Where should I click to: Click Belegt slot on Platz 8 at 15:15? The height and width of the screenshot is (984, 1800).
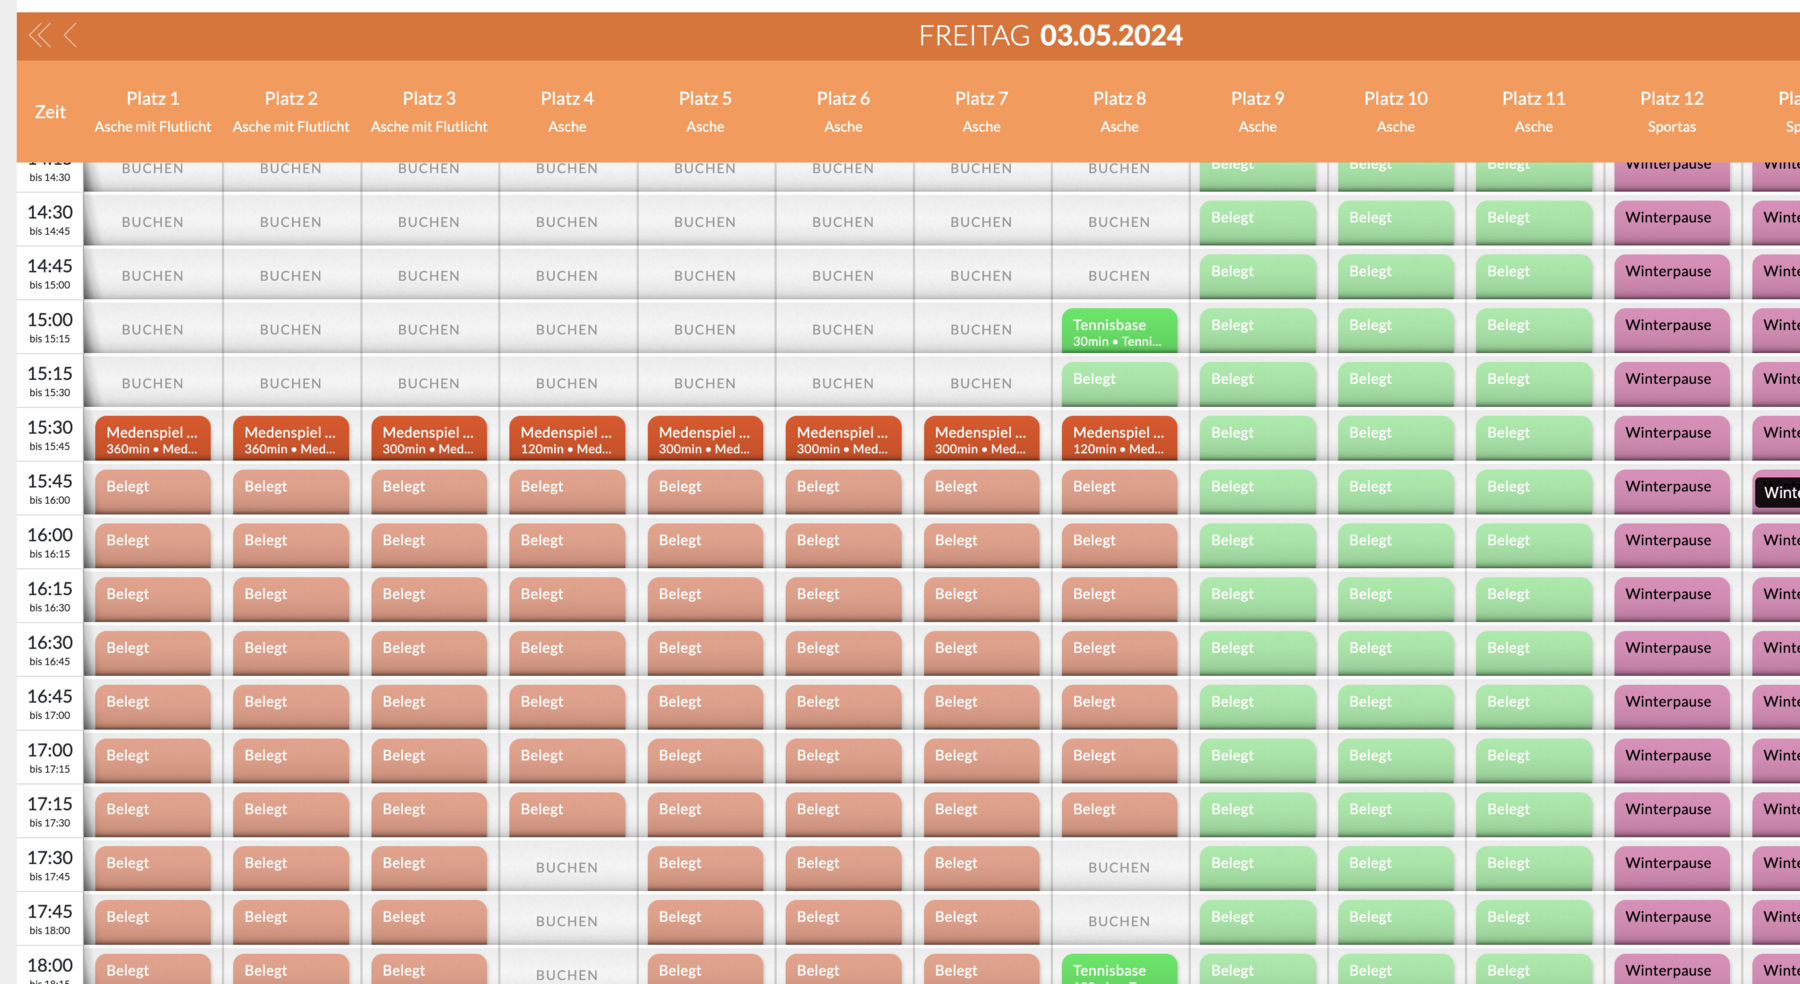point(1119,381)
